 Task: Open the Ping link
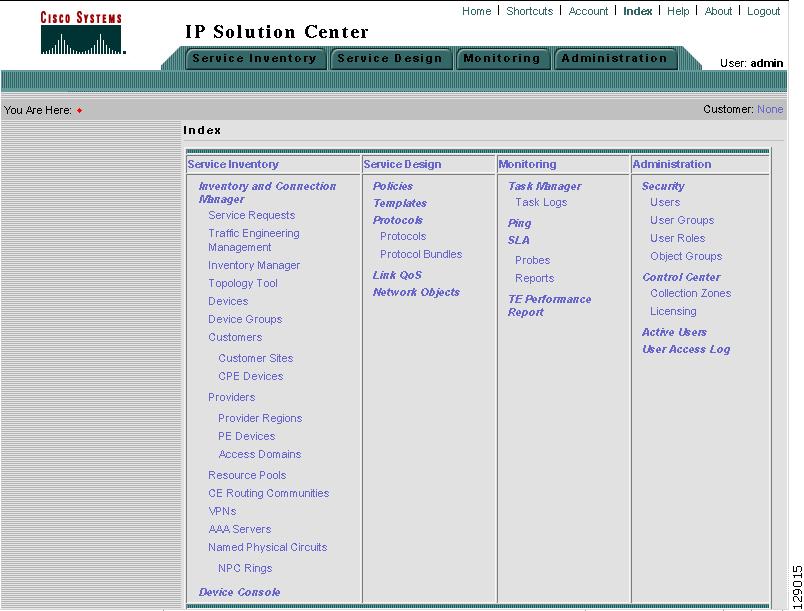pos(519,223)
